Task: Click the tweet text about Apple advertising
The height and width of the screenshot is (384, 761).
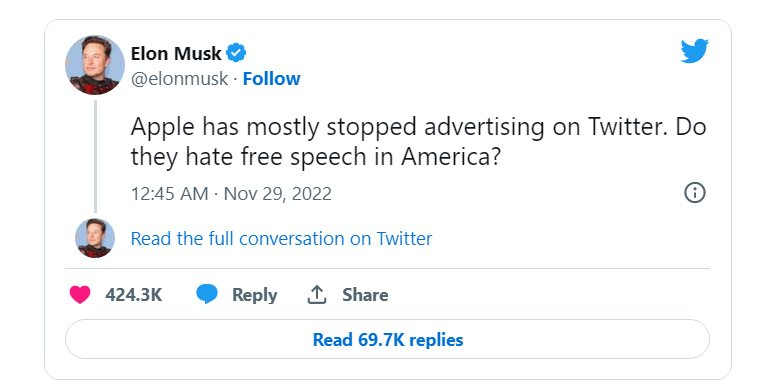Action: pyautogui.click(x=418, y=141)
